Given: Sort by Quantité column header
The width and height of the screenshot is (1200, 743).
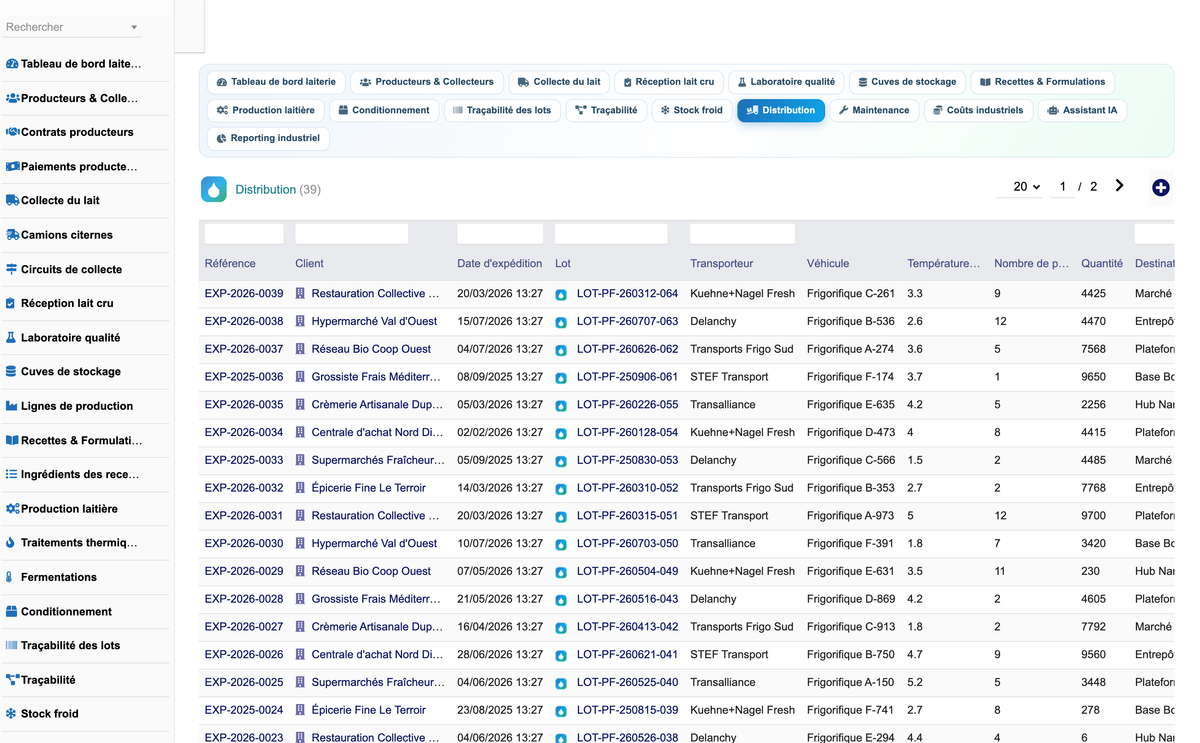Looking at the screenshot, I should [x=1102, y=264].
